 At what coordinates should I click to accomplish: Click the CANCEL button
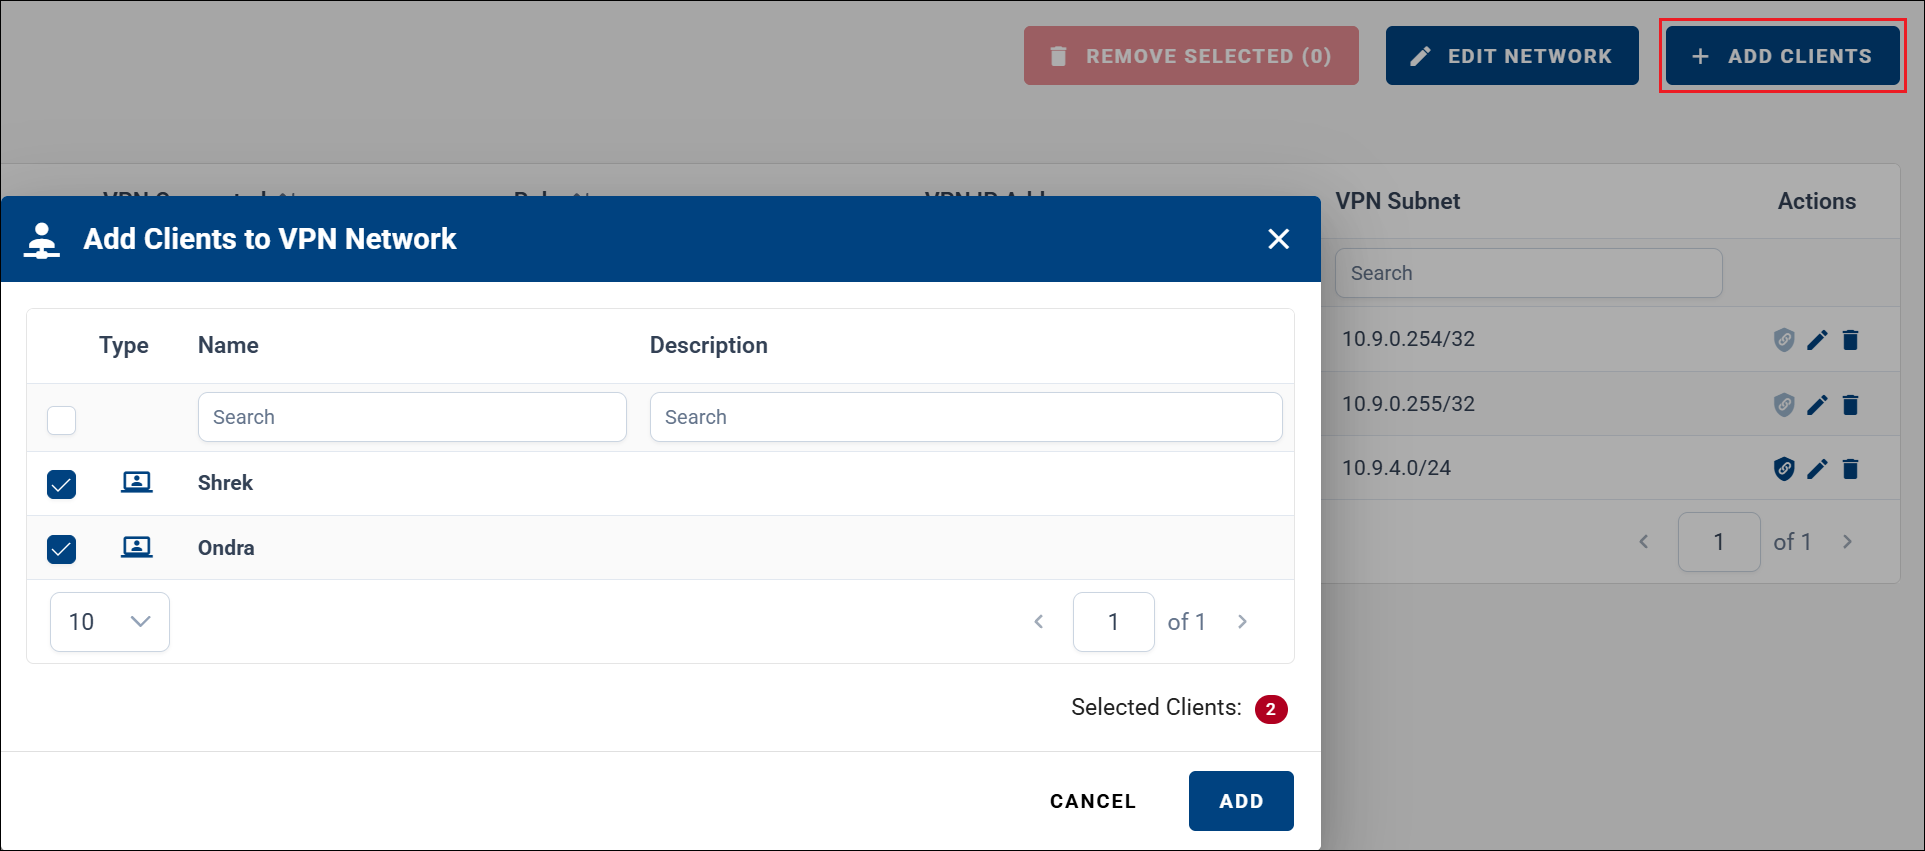1093,801
